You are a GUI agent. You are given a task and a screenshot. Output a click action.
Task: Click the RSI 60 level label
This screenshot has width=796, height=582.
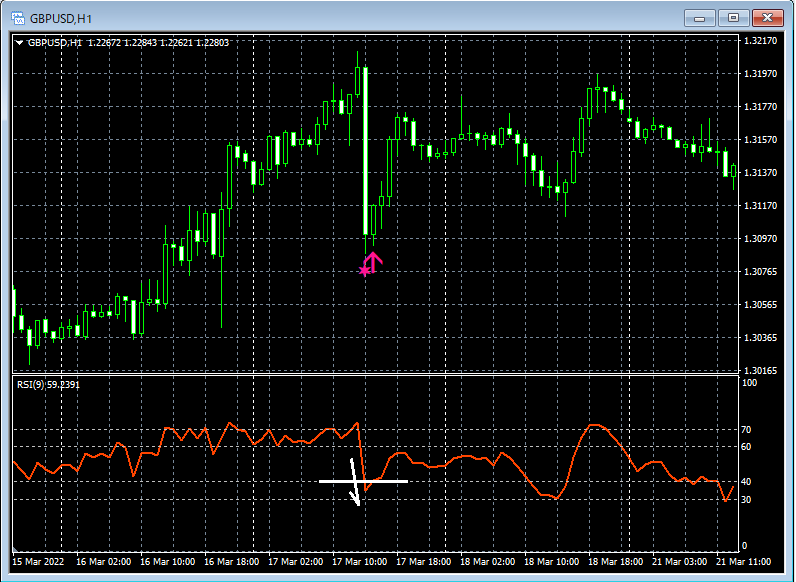coord(746,447)
